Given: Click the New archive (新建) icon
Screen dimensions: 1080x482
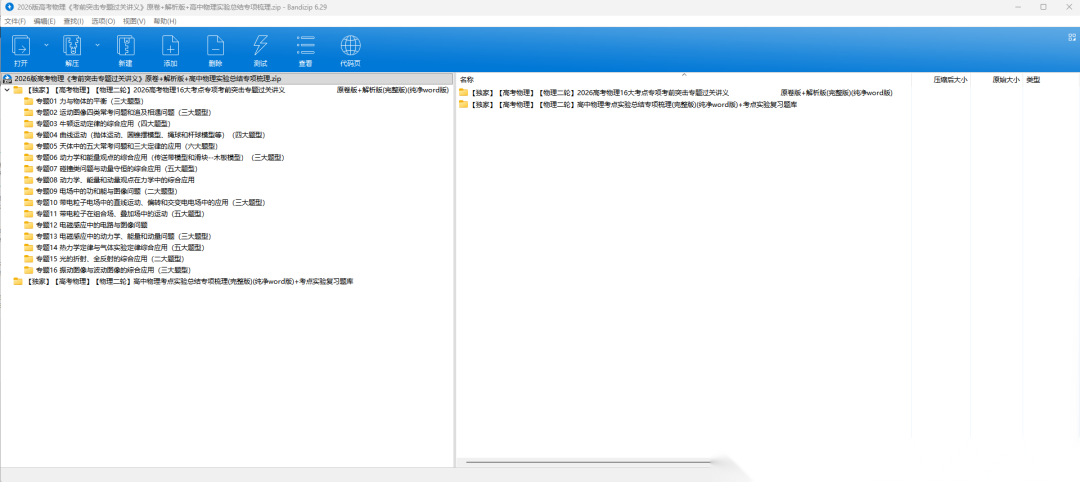Looking at the screenshot, I should pyautogui.click(x=125, y=49).
